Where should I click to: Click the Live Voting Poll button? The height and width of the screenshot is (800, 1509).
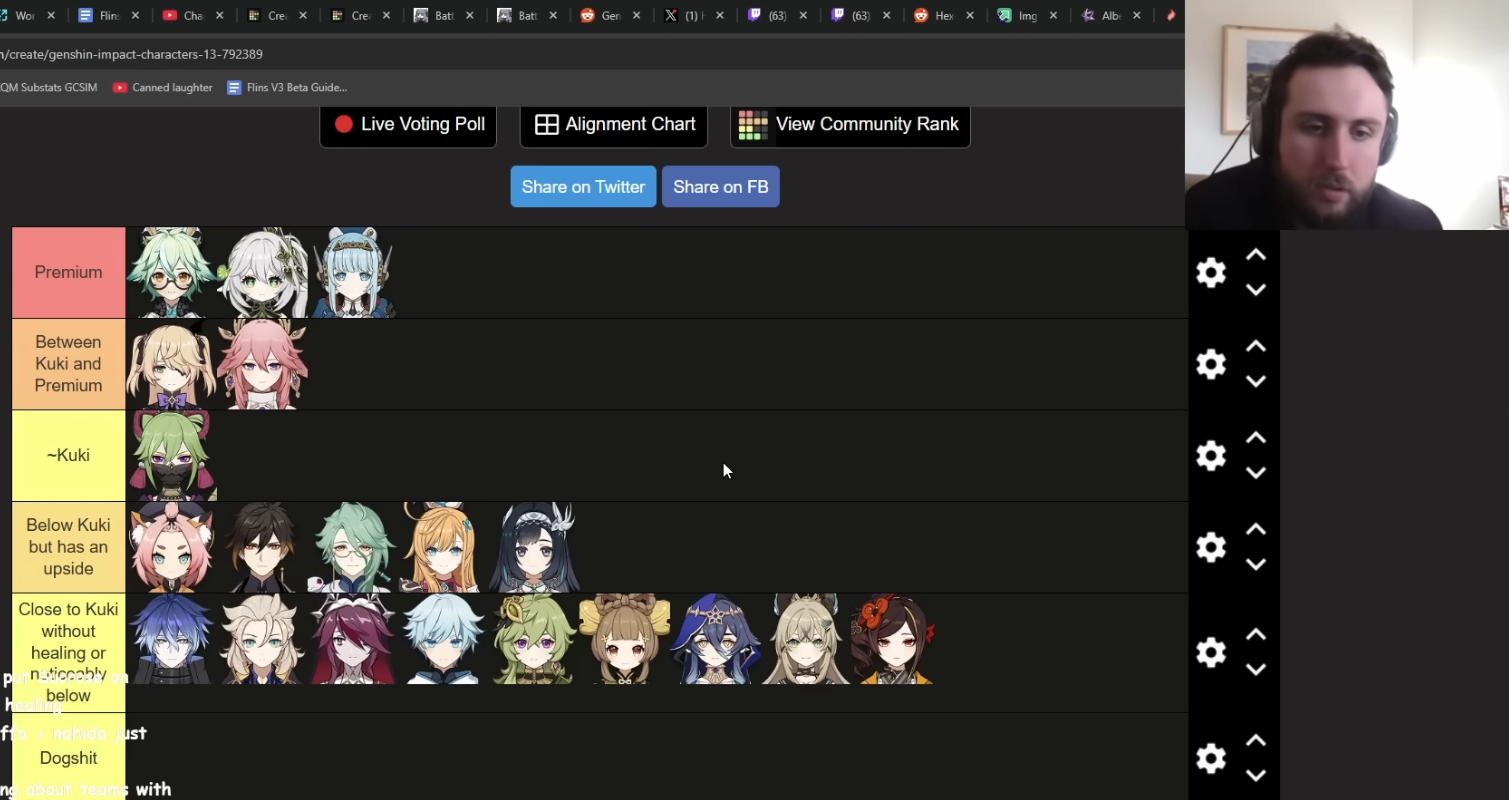click(408, 125)
